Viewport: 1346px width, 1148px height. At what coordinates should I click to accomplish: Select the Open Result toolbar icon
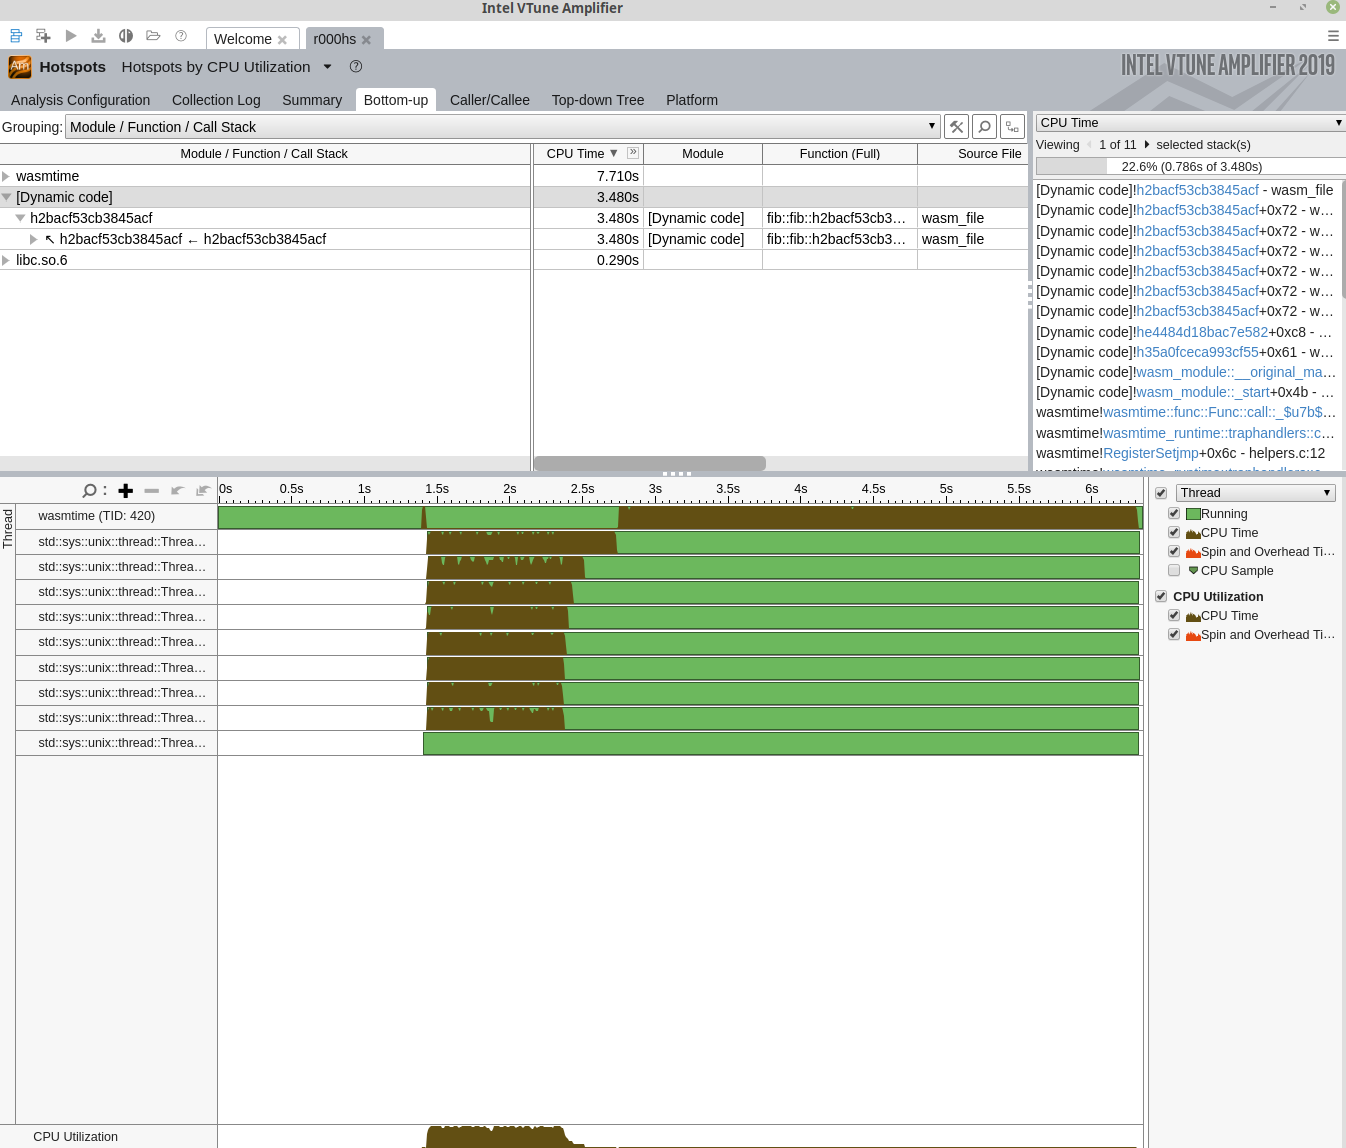coord(152,38)
